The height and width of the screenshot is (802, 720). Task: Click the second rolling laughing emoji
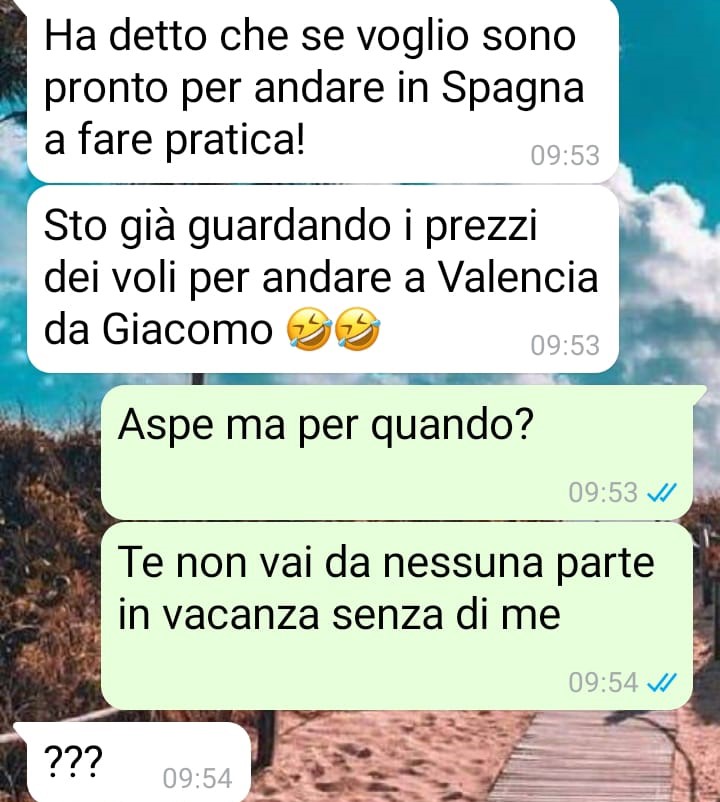(x=357, y=329)
